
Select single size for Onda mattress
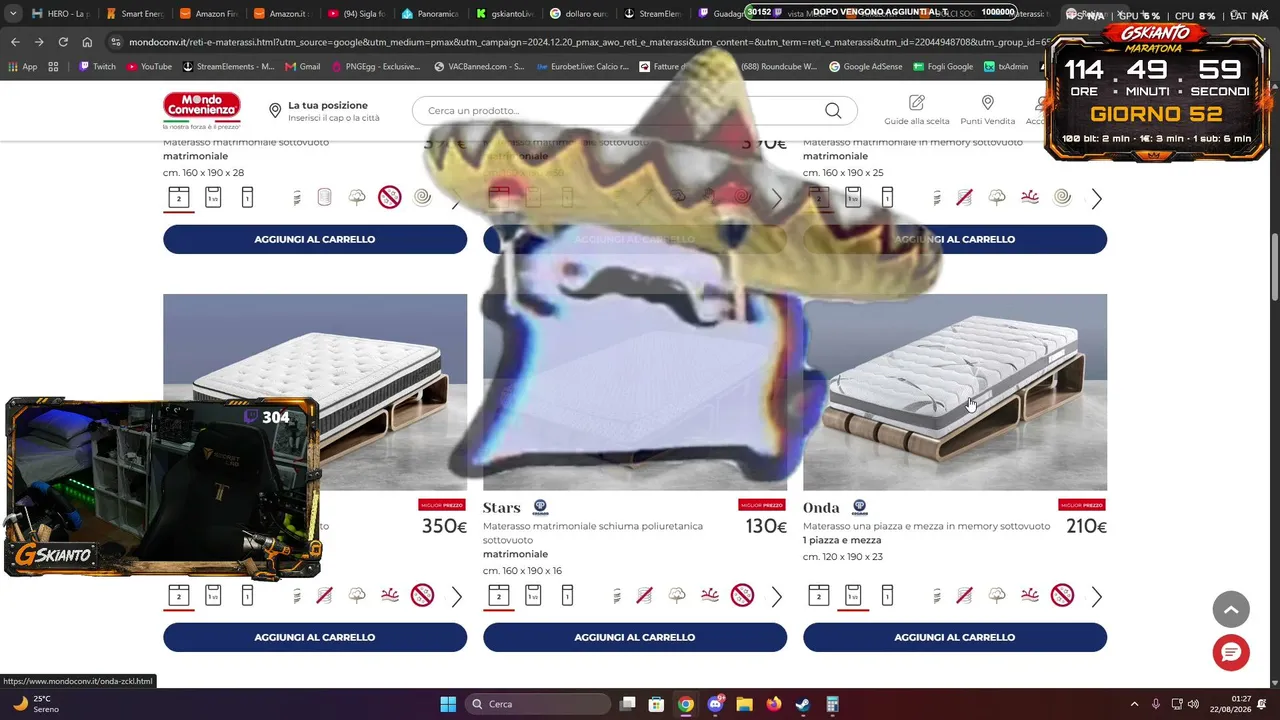(887, 596)
